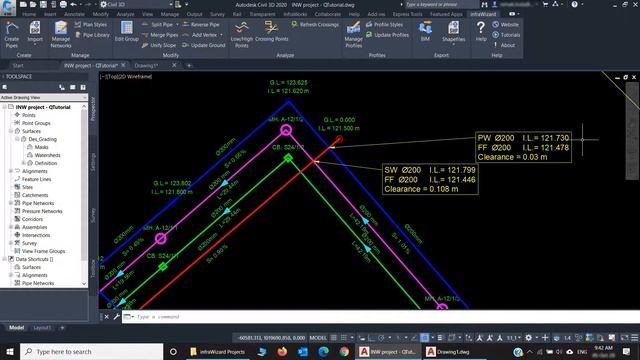Viewport: 640px width, 360px height.
Task: Run the Low/High Points analysis
Action: [x=242, y=35]
